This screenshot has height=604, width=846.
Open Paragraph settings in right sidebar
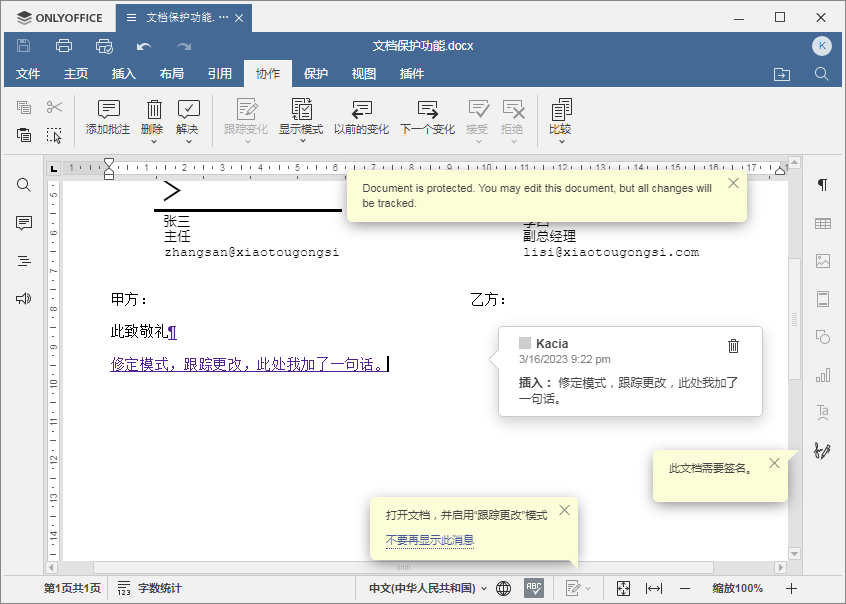coord(823,185)
